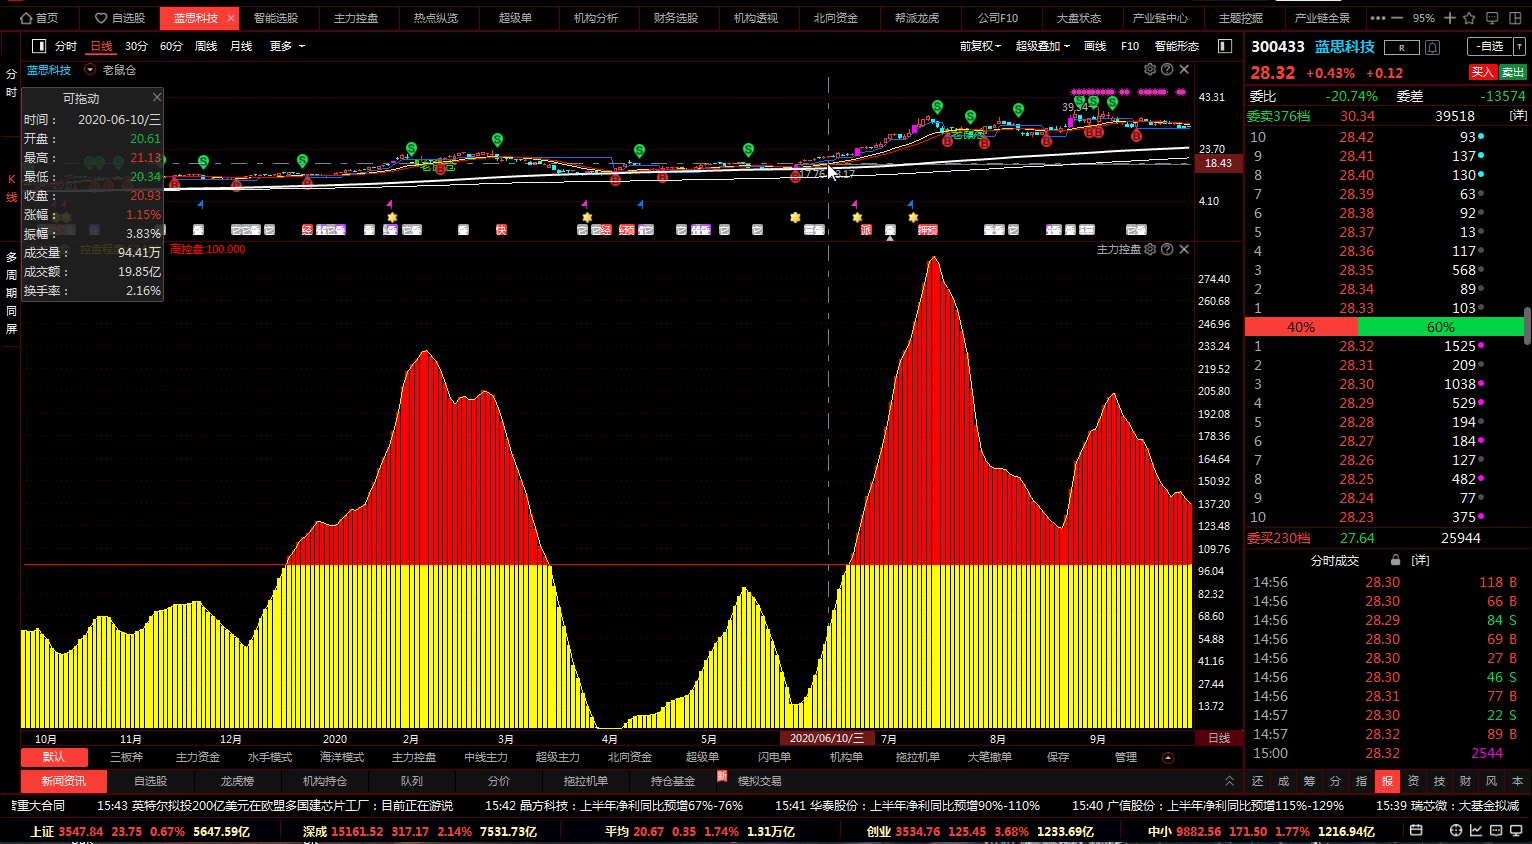1532x844 pixels.
Task: Click the chat message icon in status bar
Action: [x=1496, y=831]
